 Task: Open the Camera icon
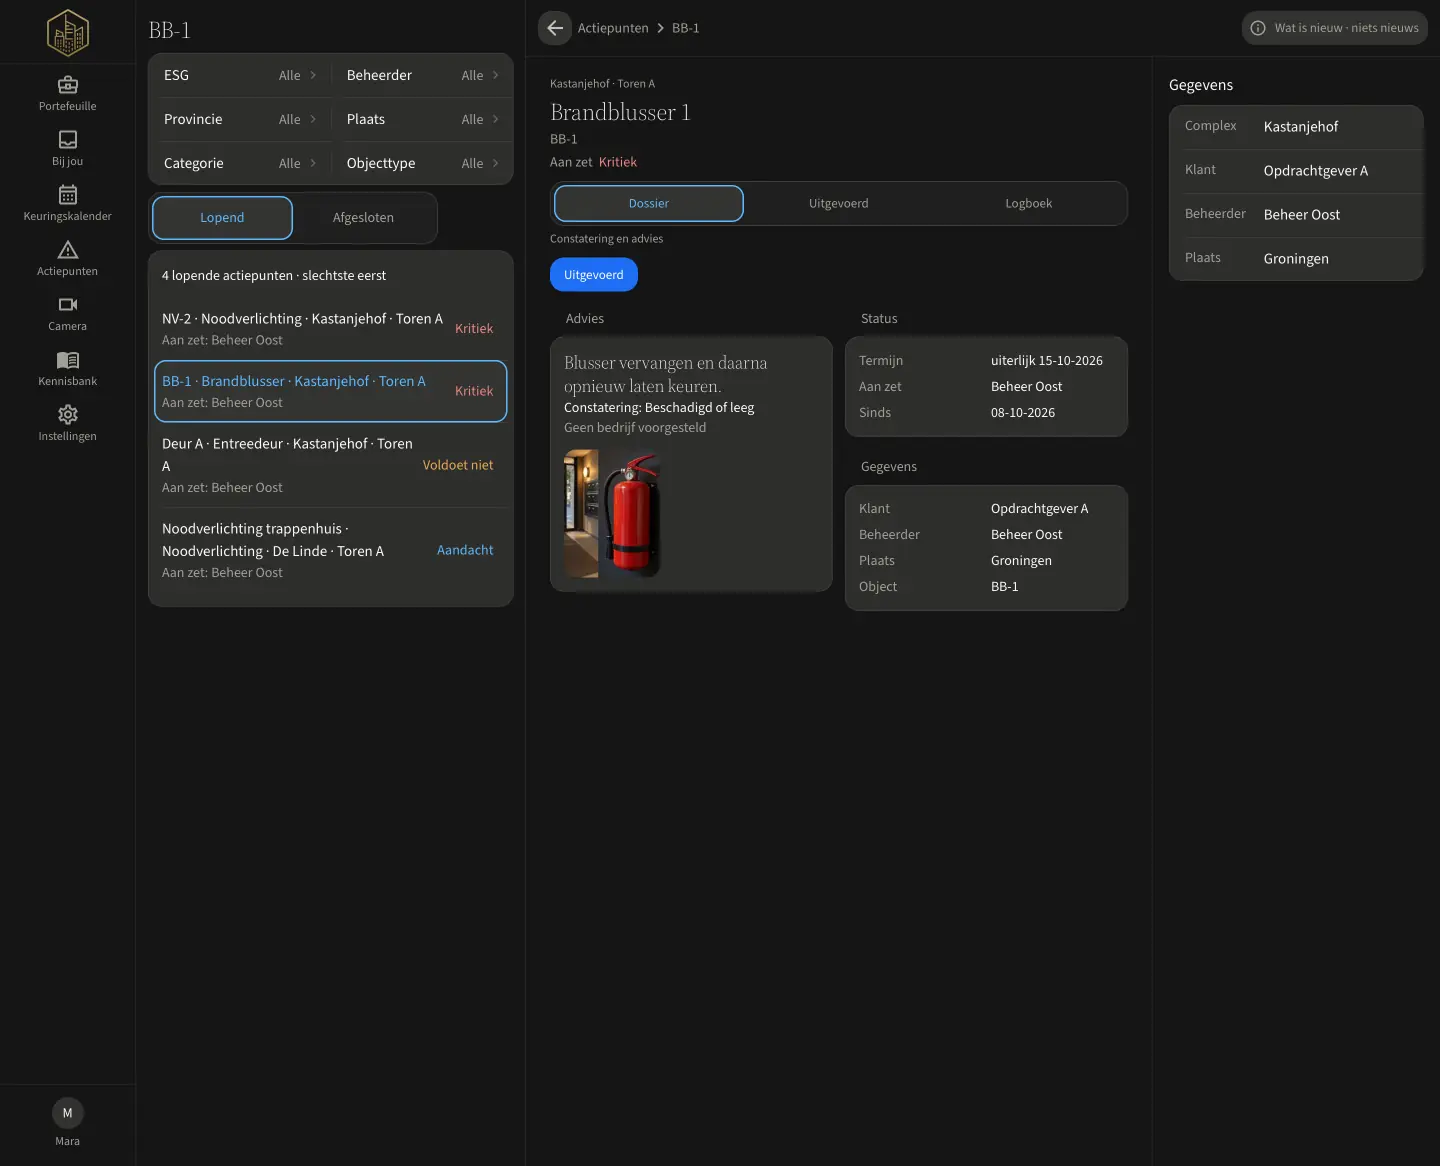click(x=68, y=305)
